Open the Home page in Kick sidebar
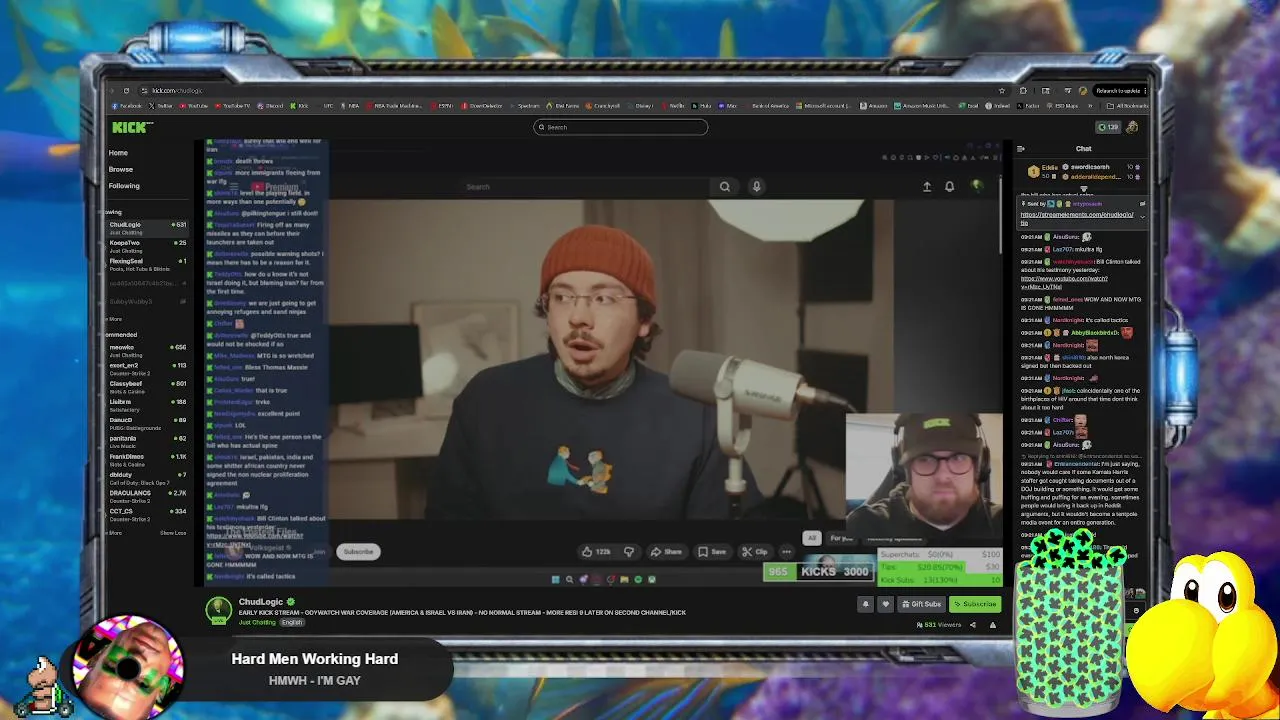1280x720 pixels. click(118, 153)
